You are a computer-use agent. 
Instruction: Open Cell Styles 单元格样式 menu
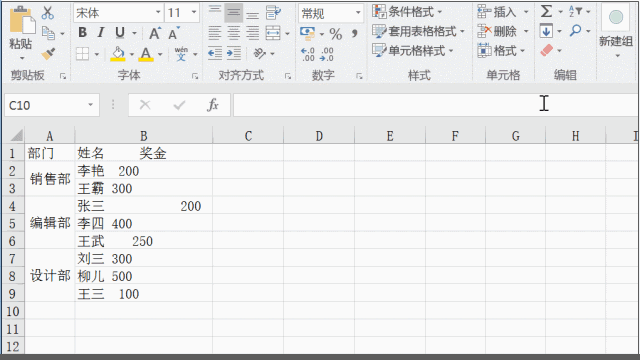413,51
